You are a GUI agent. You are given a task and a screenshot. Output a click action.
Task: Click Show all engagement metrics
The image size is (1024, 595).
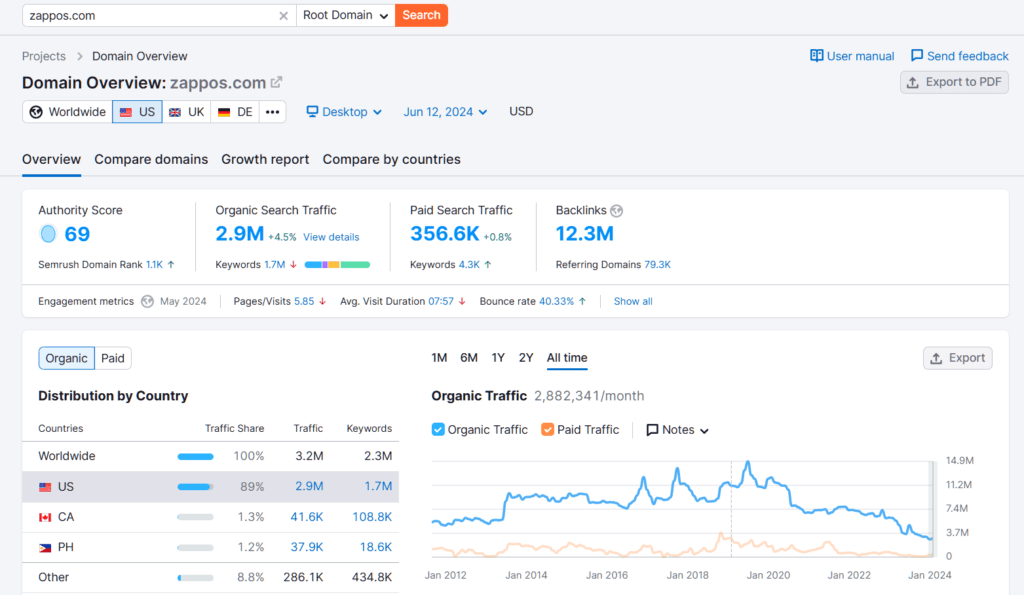pyautogui.click(x=633, y=301)
